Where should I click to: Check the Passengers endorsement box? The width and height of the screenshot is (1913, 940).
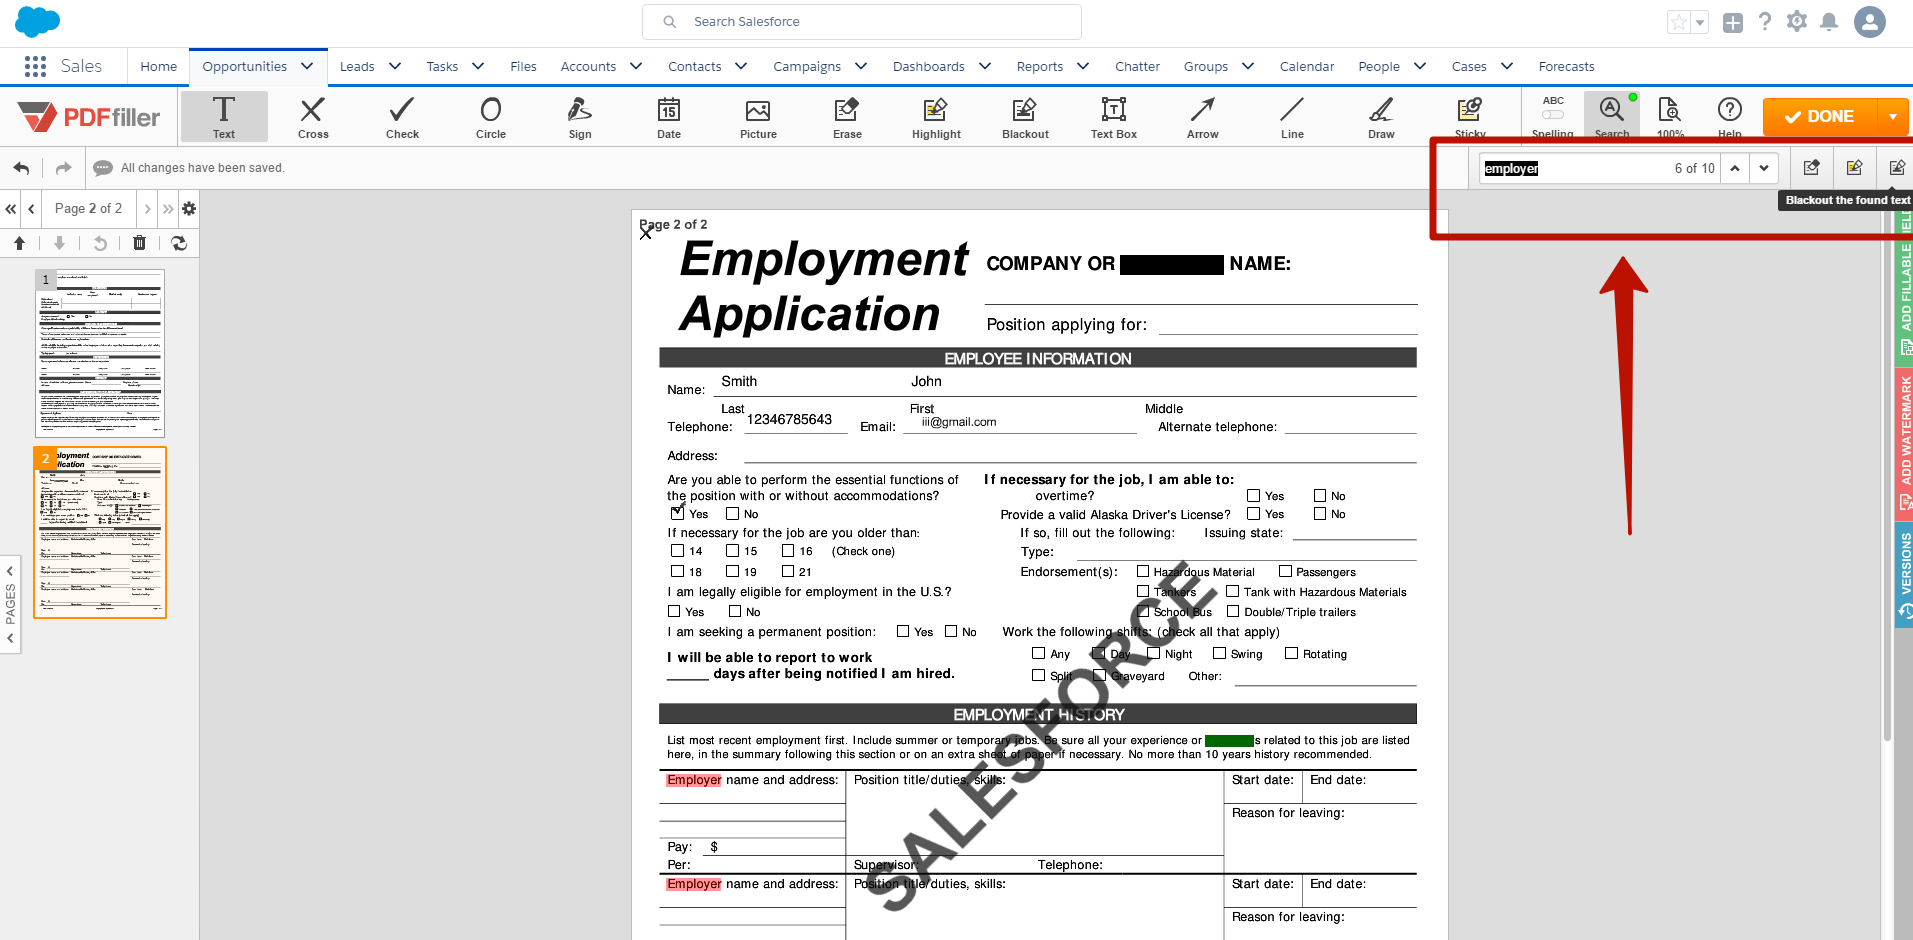pos(1285,571)
